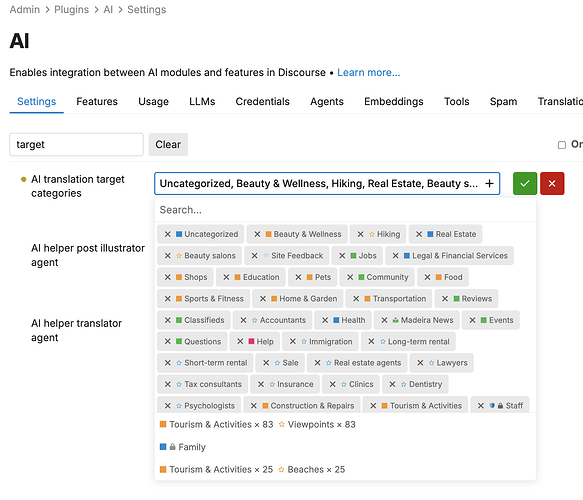Image resolution: width=583 pixels, height=500 pixels.
Task: Remove the Help category chip
Action: tap(240, 341)
